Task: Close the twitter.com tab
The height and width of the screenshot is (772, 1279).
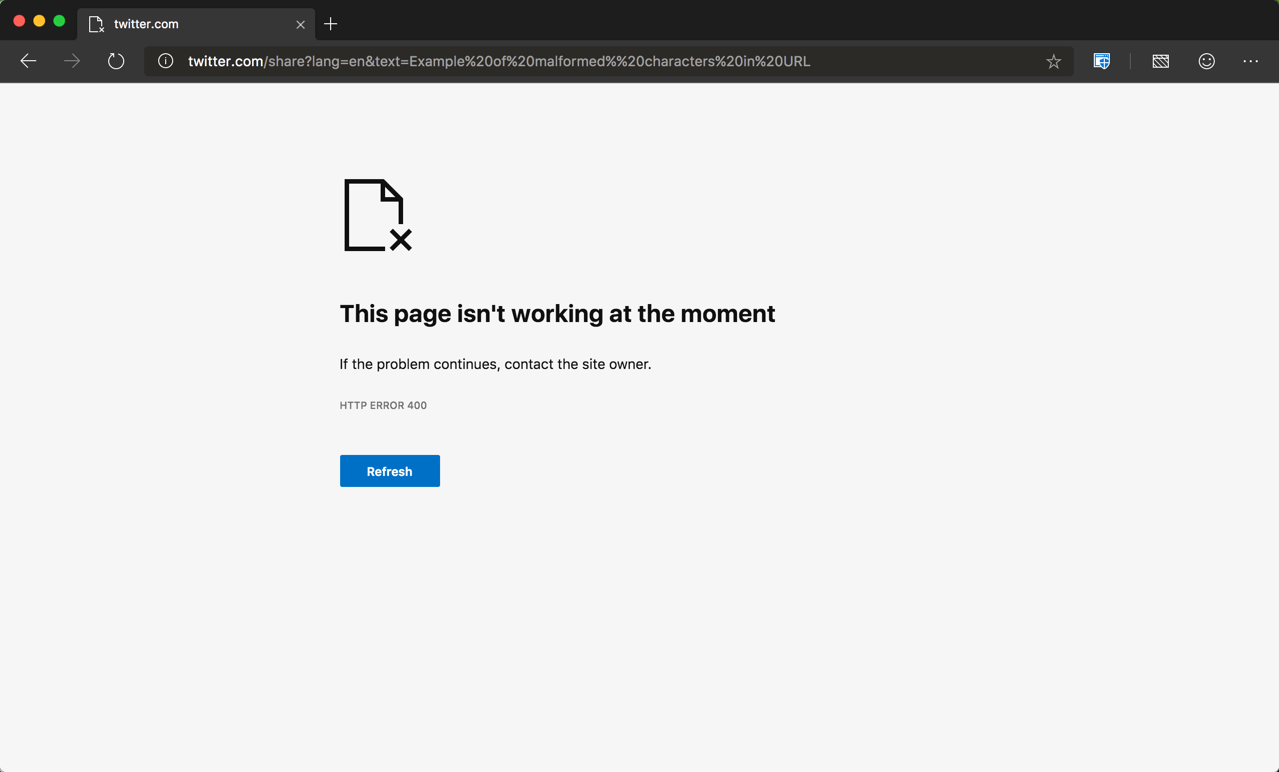Action: point(300,24)
